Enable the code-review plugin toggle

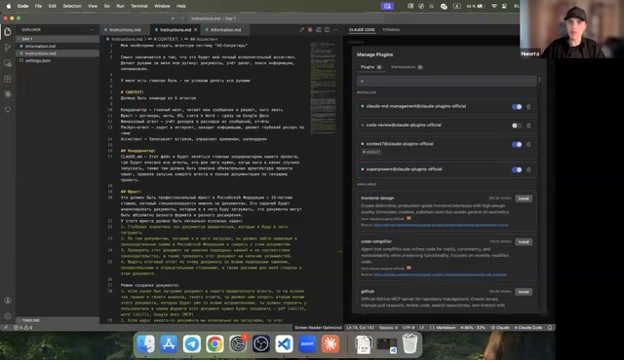517,125
